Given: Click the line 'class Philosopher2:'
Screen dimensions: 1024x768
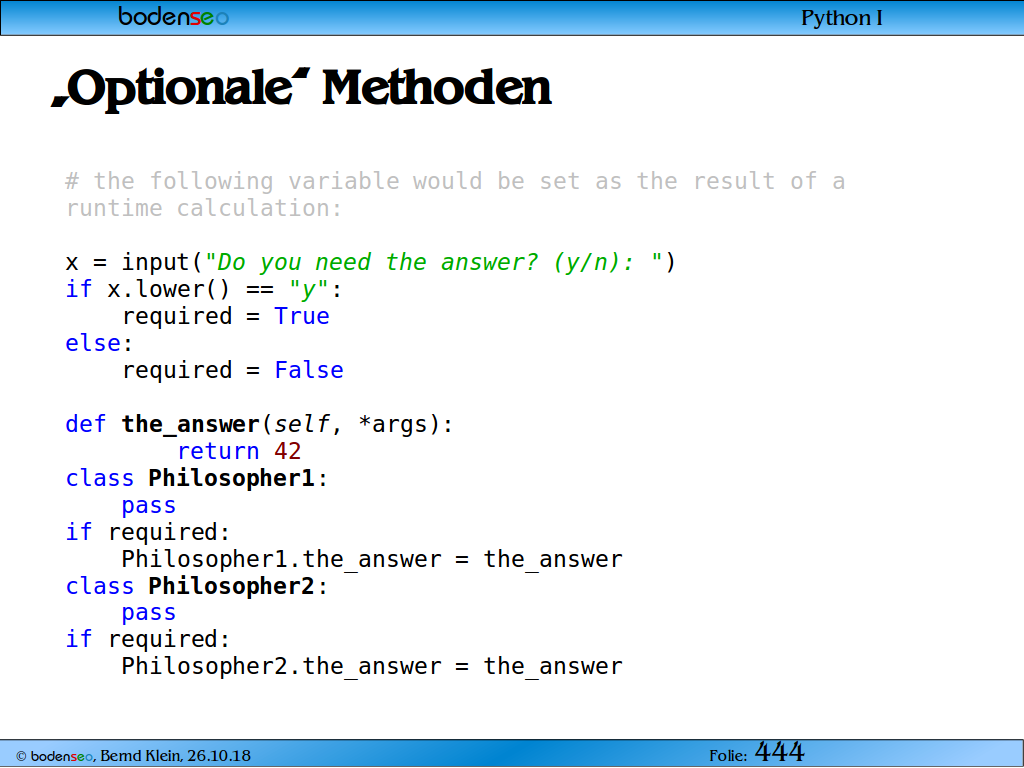Looking at the screenshot, I should (x=197, y=586).
